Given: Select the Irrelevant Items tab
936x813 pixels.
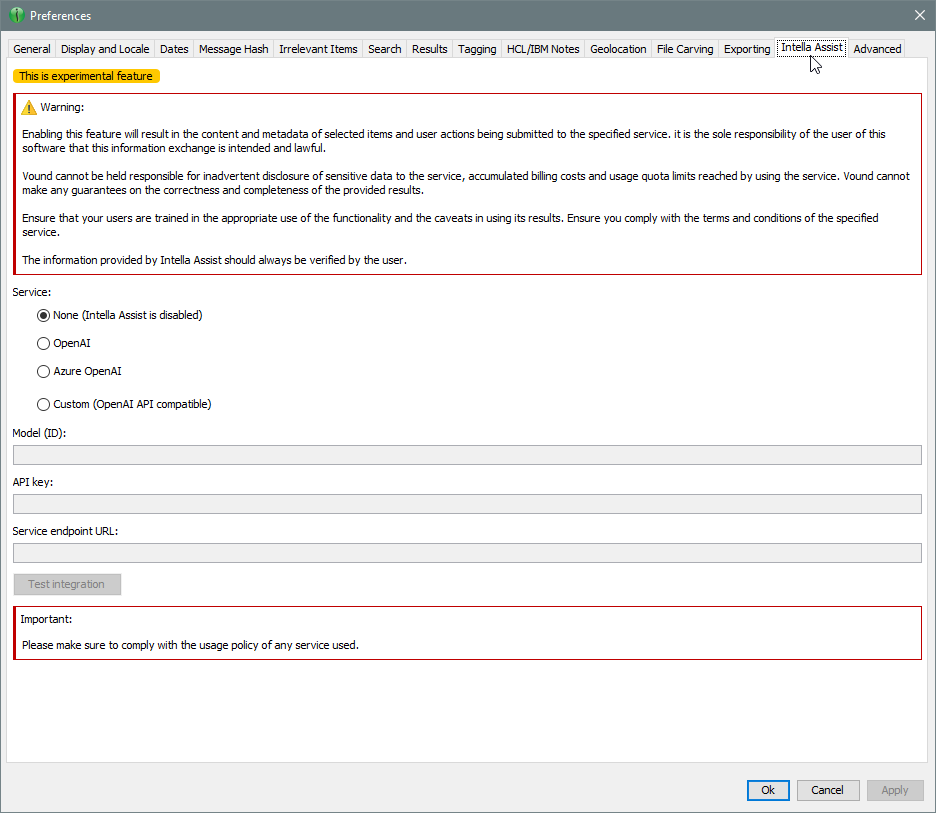Looking at the screenshot, I should (x=318, y=49).
